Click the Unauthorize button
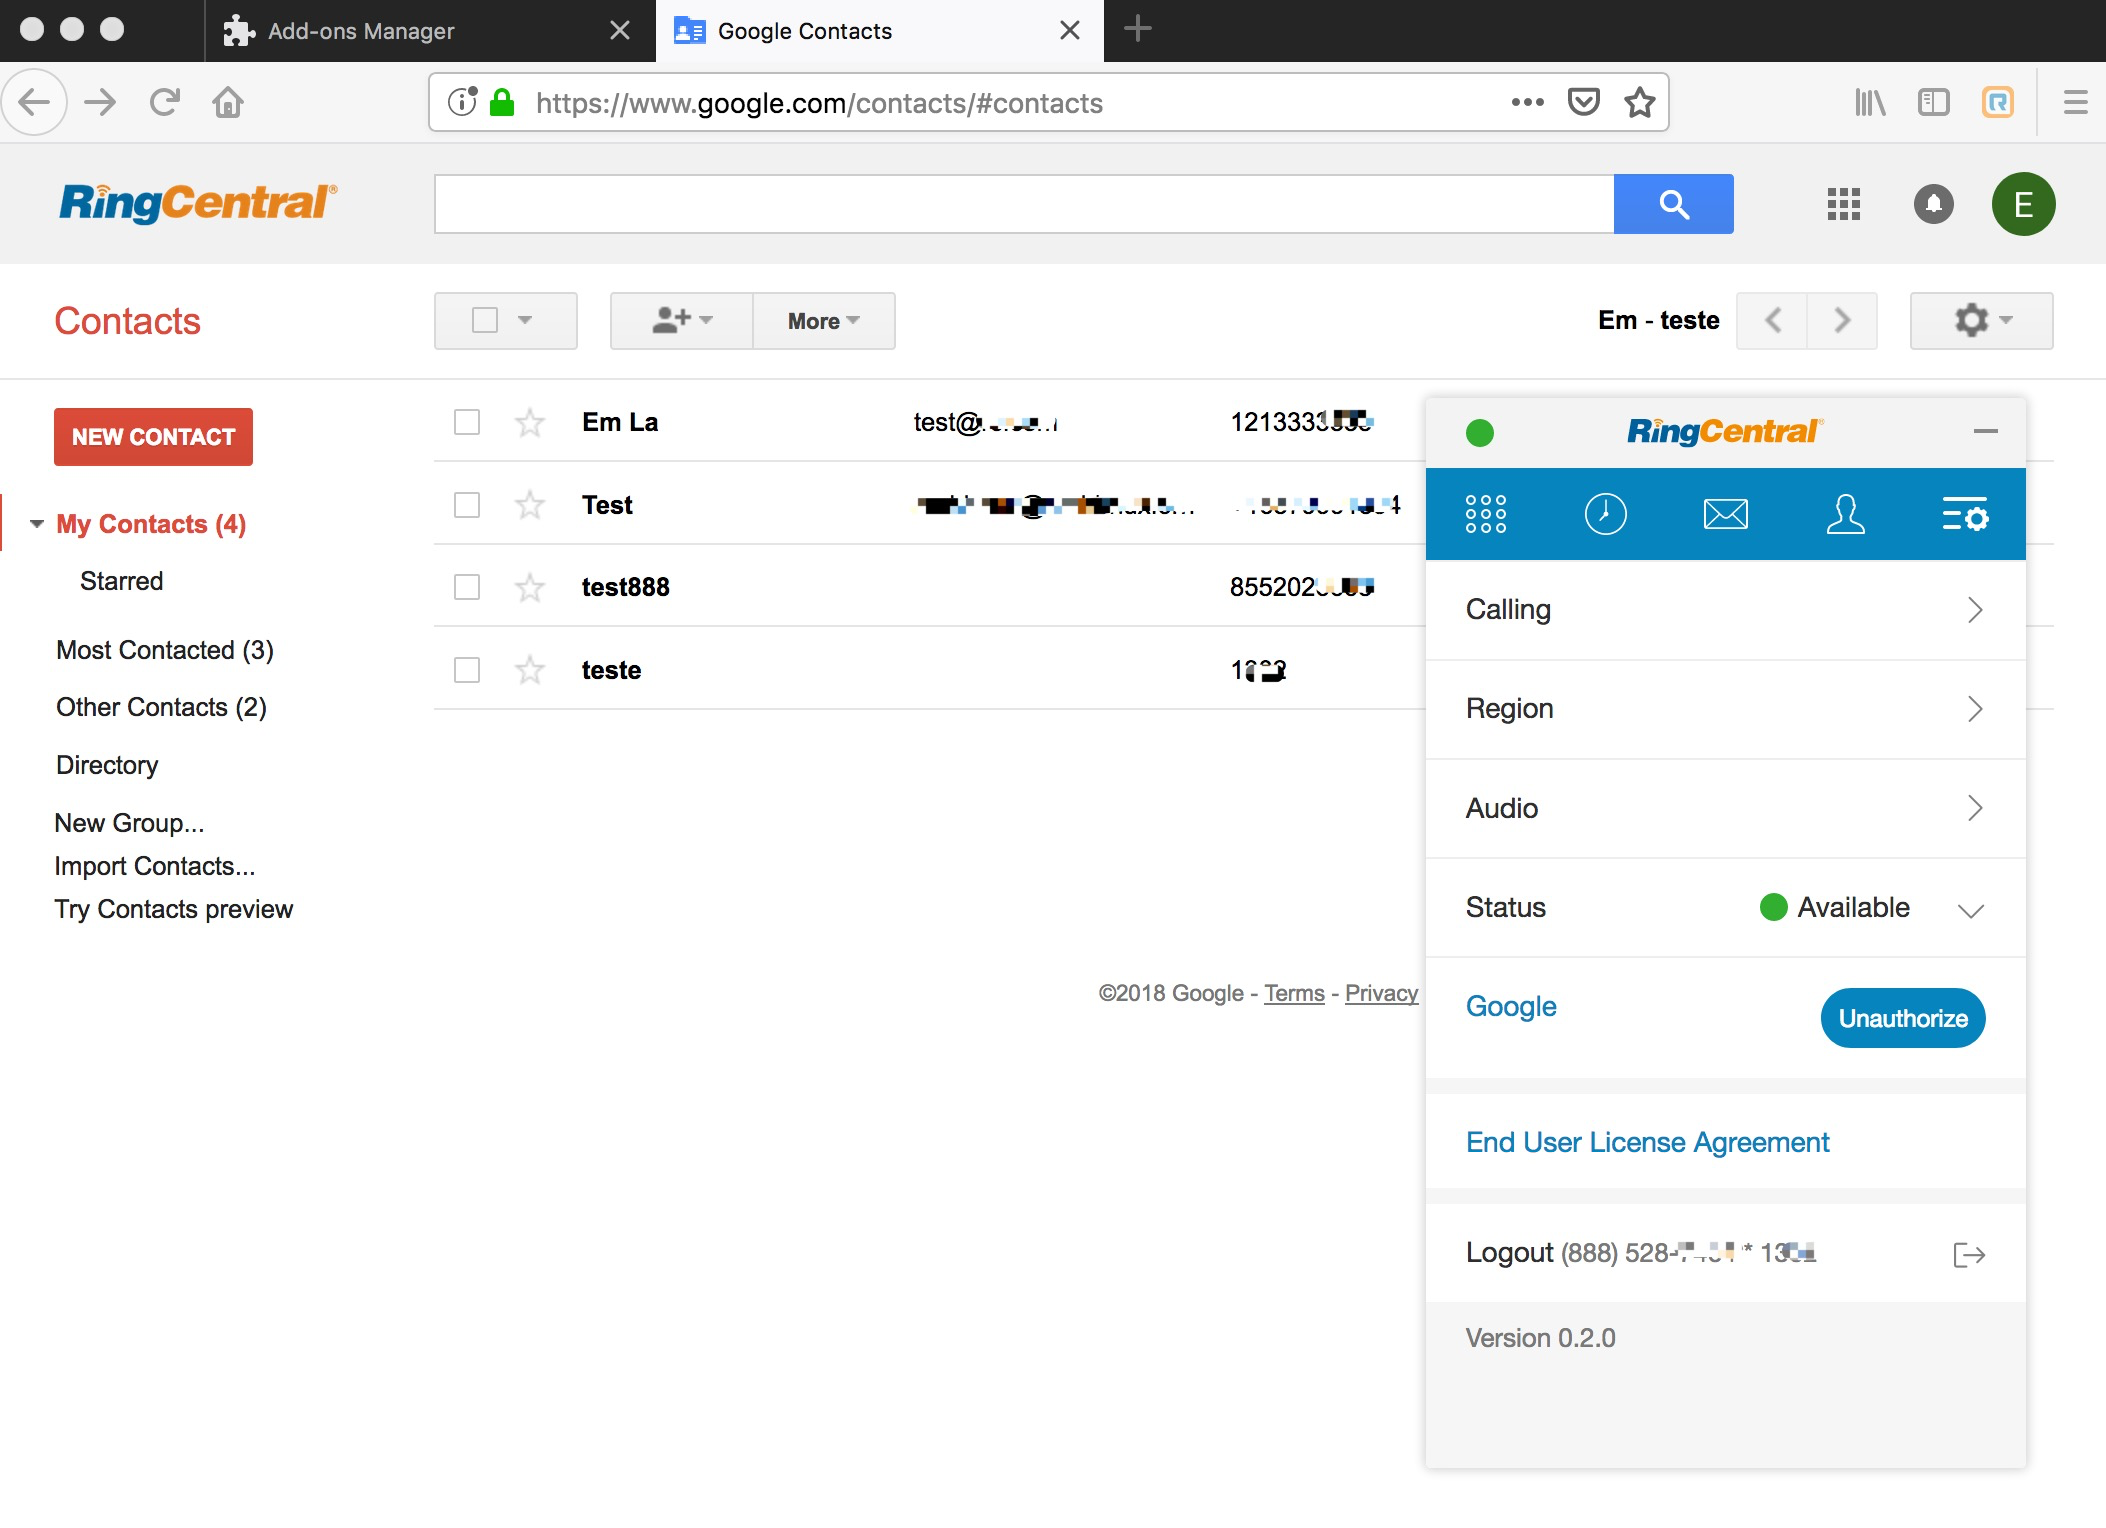Image resolution: width=2106 pixels, height=1528 pixels. 1902,1018
